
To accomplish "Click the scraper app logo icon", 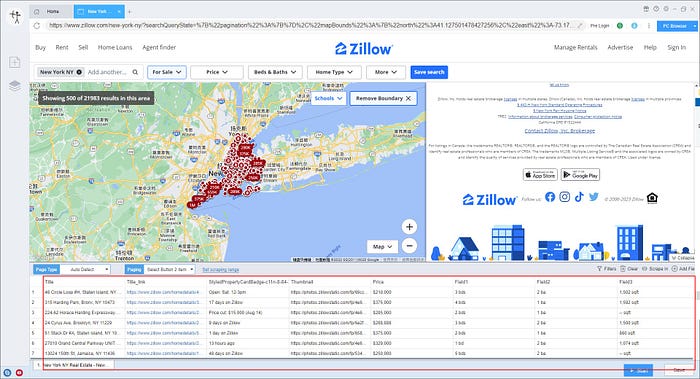I will pos(16,17).
